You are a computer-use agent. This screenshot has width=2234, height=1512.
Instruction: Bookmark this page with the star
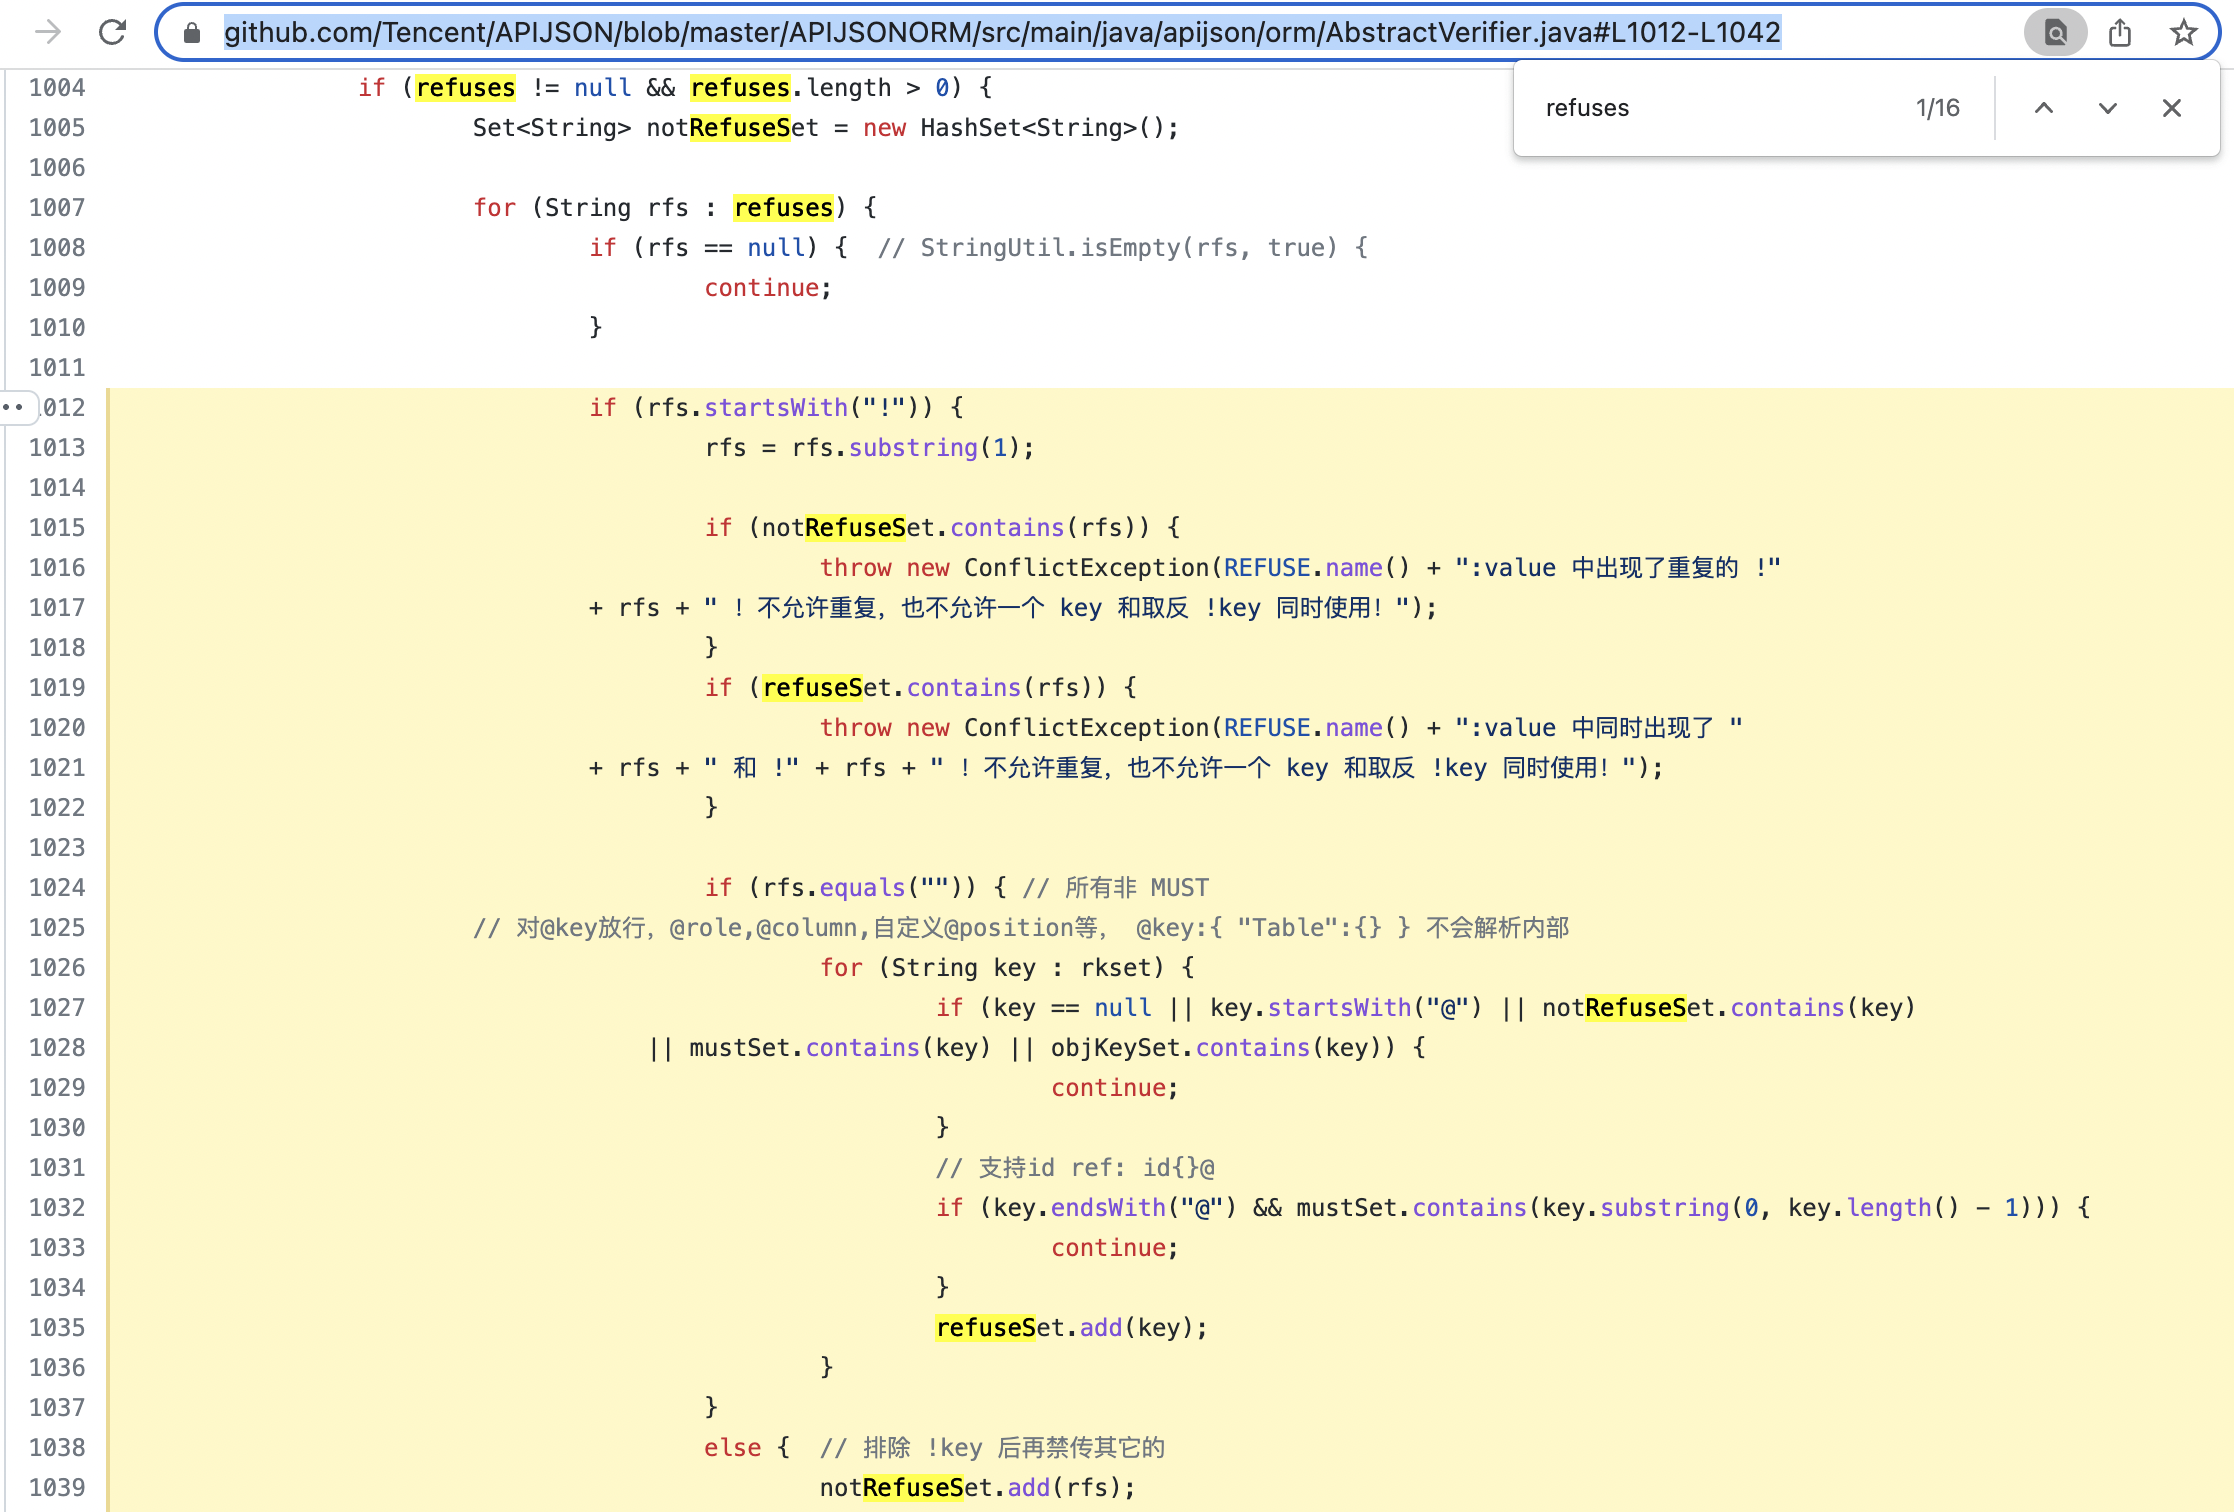point(2183,33)
